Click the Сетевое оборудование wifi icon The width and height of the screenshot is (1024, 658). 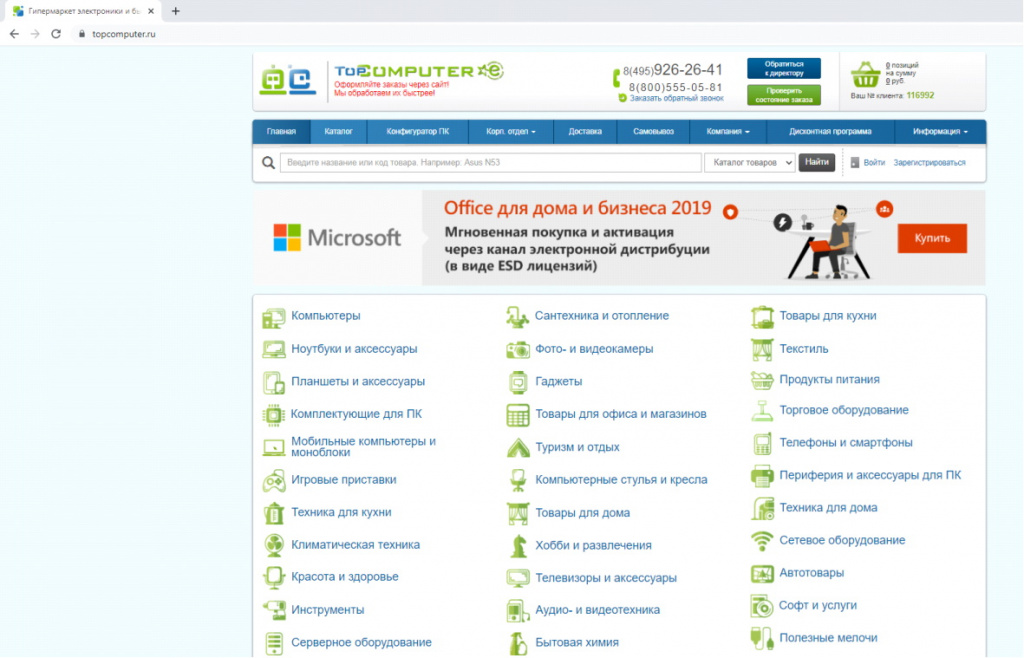point(762,541)
